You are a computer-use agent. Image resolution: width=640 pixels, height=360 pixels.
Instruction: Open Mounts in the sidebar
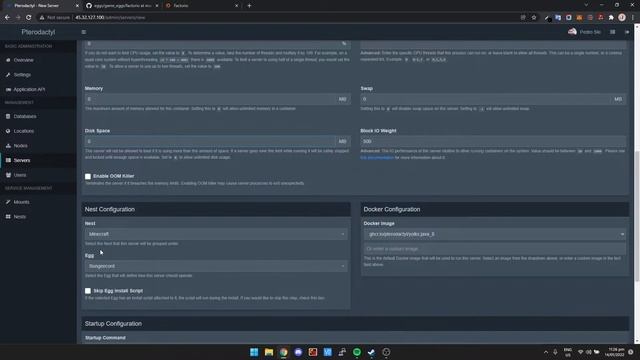(21, 202)
